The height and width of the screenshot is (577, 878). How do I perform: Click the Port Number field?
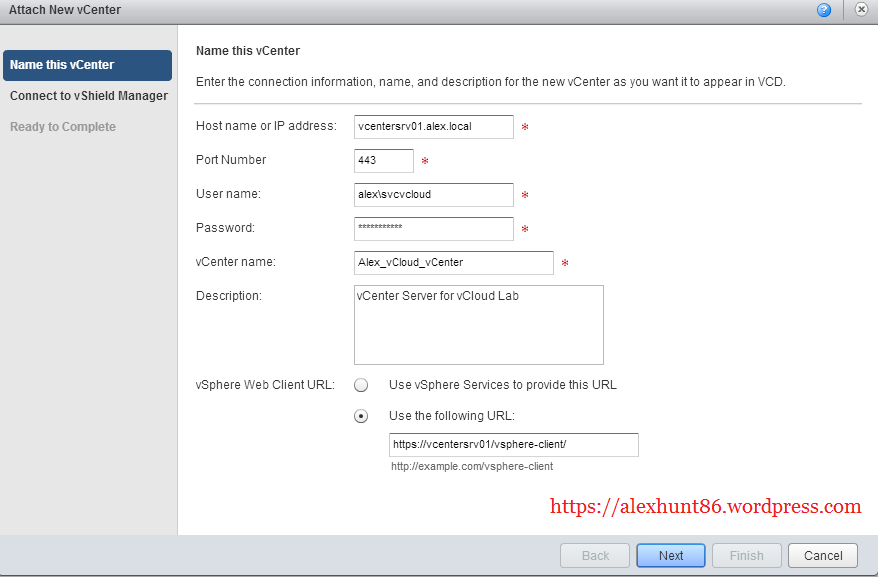[x=384, y=161]
